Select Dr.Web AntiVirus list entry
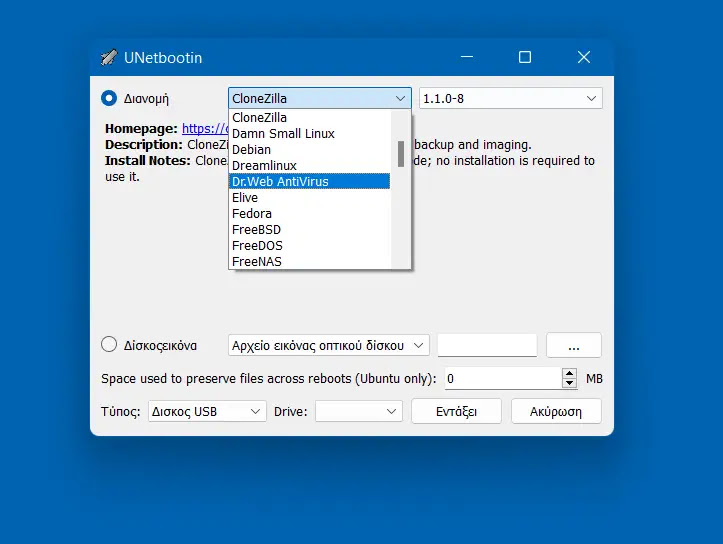The height and width of the screenshot is (544, 723). click(309, 182)
